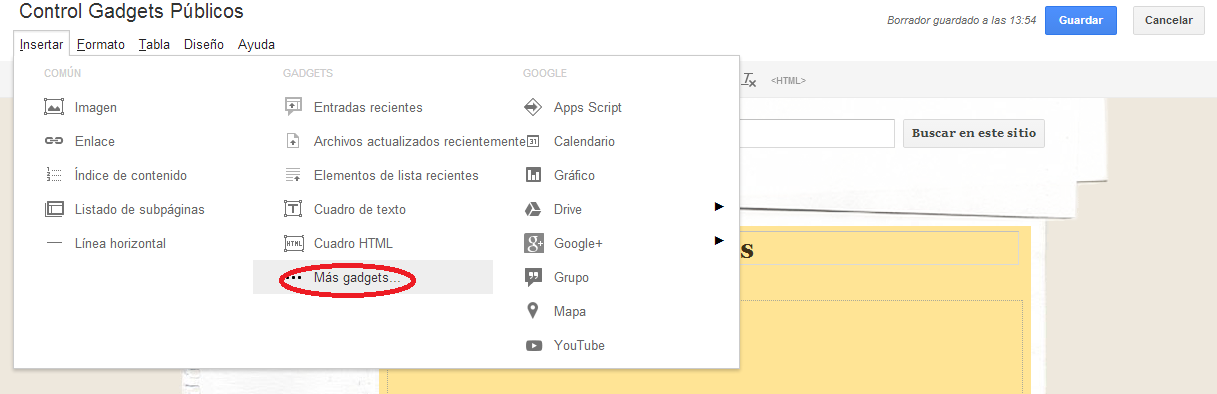Expand the Google+ submenu arrow
The width and height of the screenshot is (1217, 394).
[x=718, y=241]
